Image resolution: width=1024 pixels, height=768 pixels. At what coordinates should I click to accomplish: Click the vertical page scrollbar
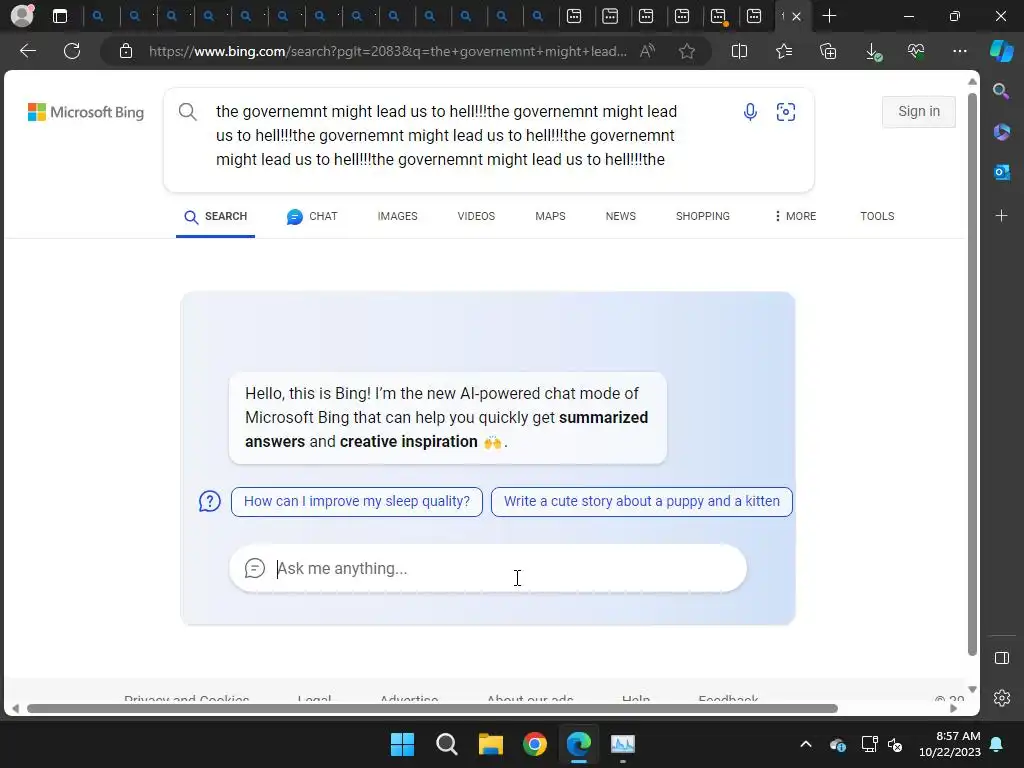coord(972,374)
